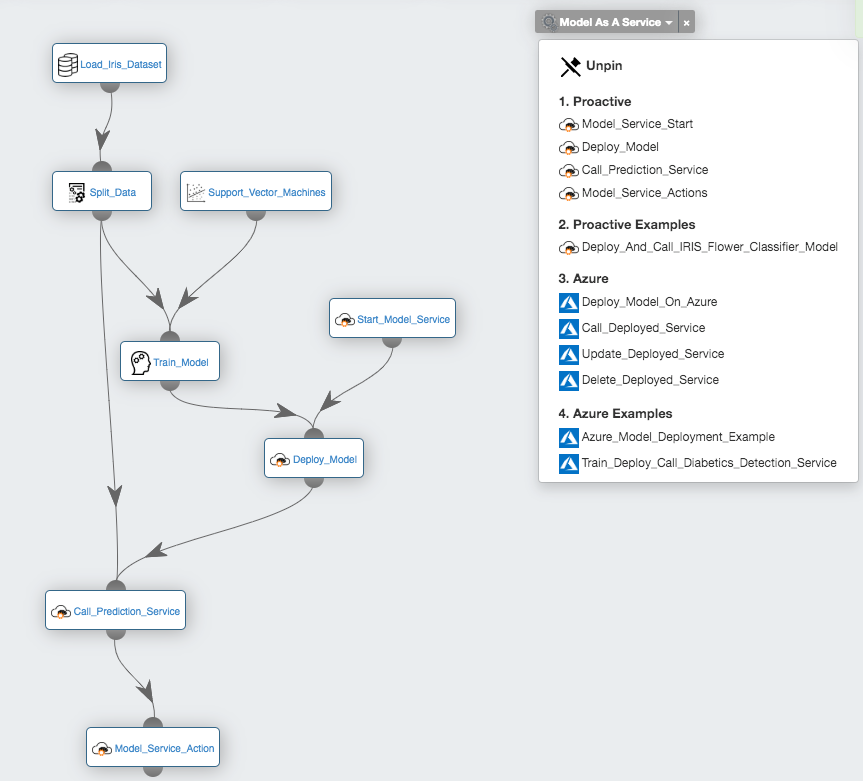Pick Model_Service_Actions in the palette menu
Viewport: 863px width, 781px height.
[644, 193]
